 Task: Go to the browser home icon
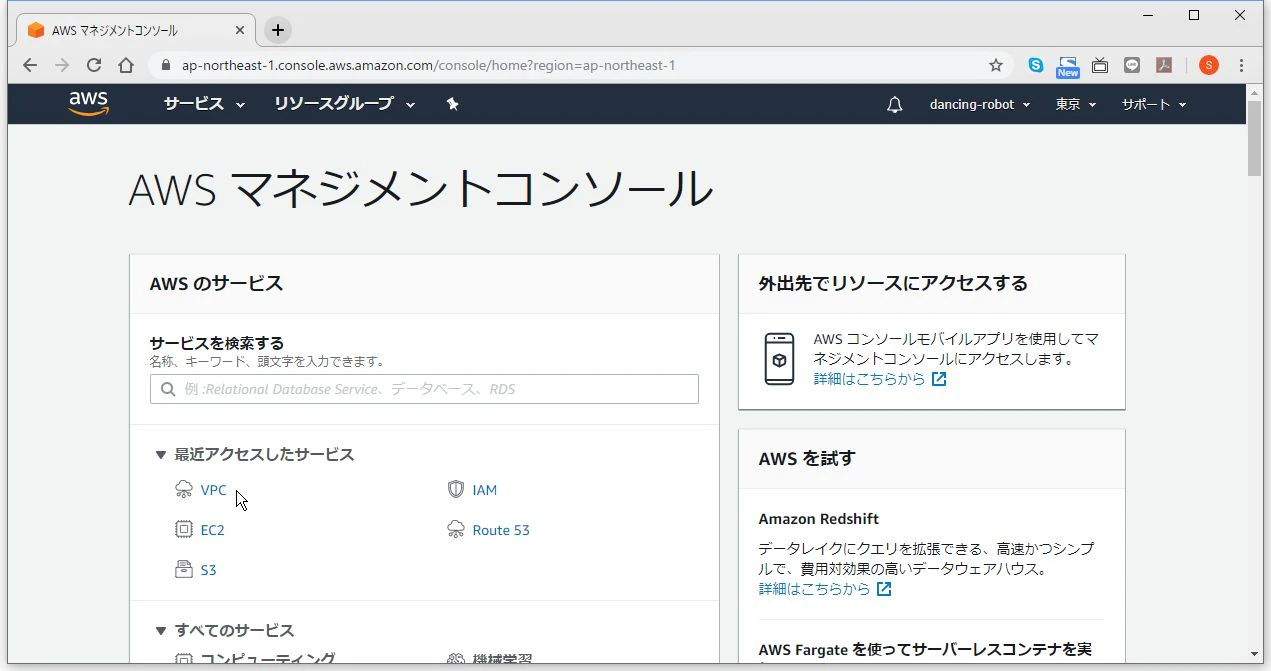coord(126,65)
